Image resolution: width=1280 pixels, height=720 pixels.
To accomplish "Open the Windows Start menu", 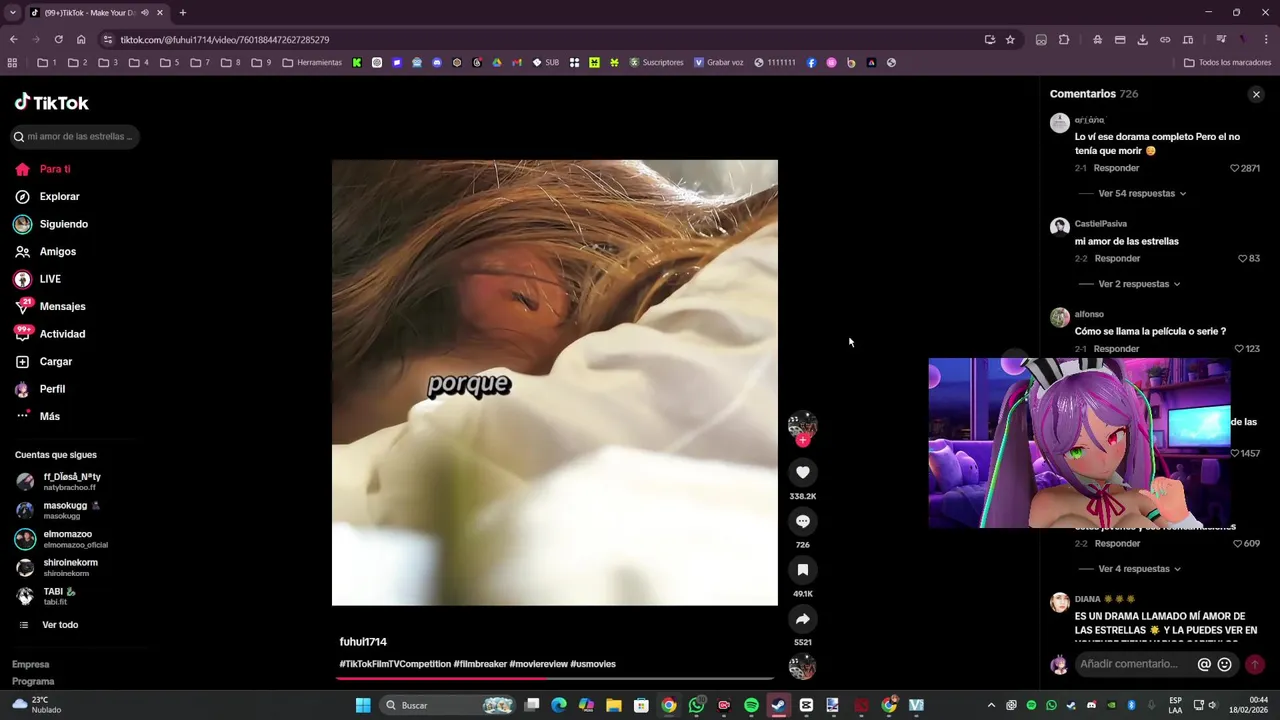I will 363,705.
